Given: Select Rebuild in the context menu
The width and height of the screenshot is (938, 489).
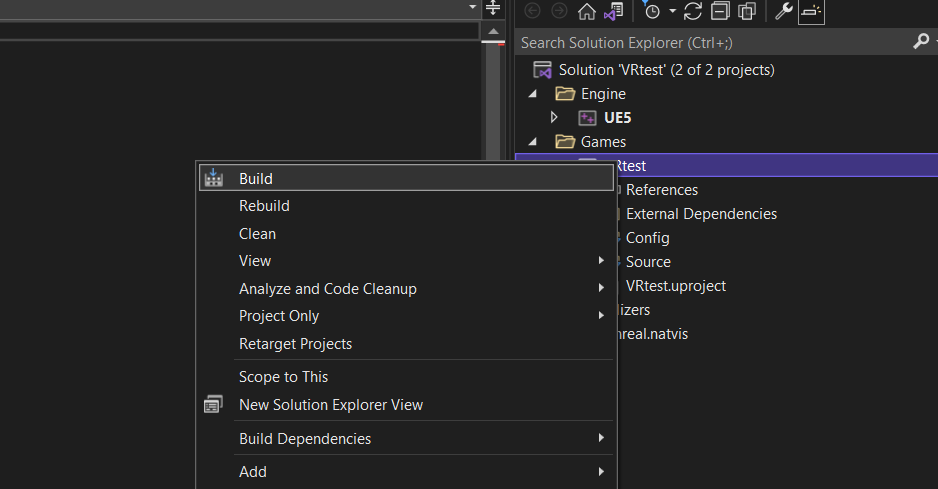Looking at the screenshot, I should [264, 206].
